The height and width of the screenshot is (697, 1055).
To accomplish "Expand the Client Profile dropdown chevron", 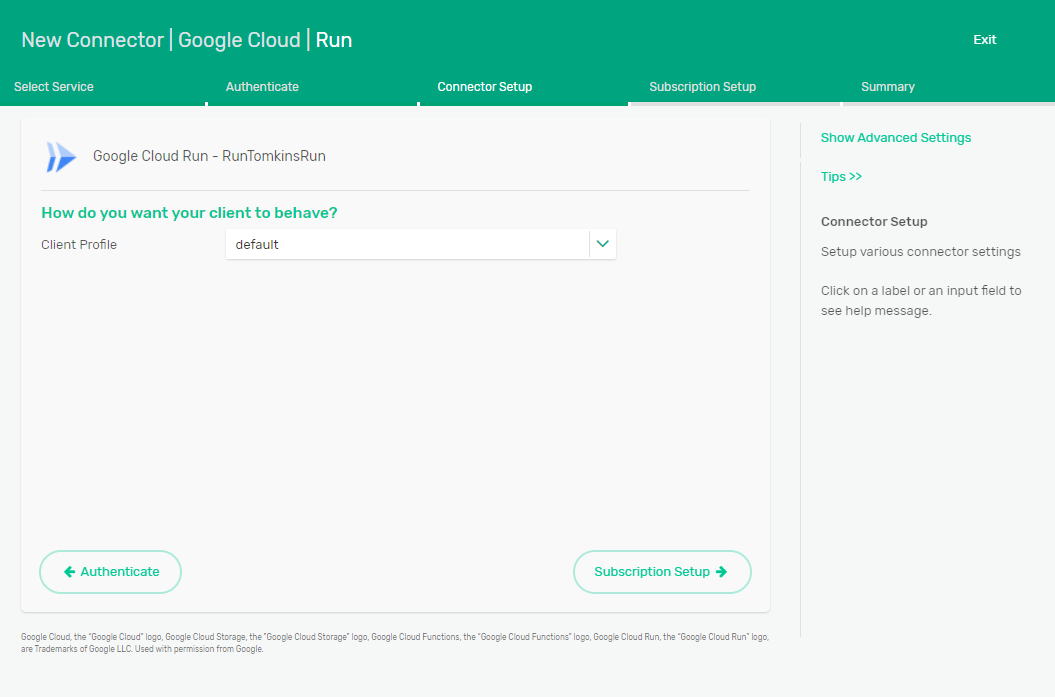I will (602, 244).
